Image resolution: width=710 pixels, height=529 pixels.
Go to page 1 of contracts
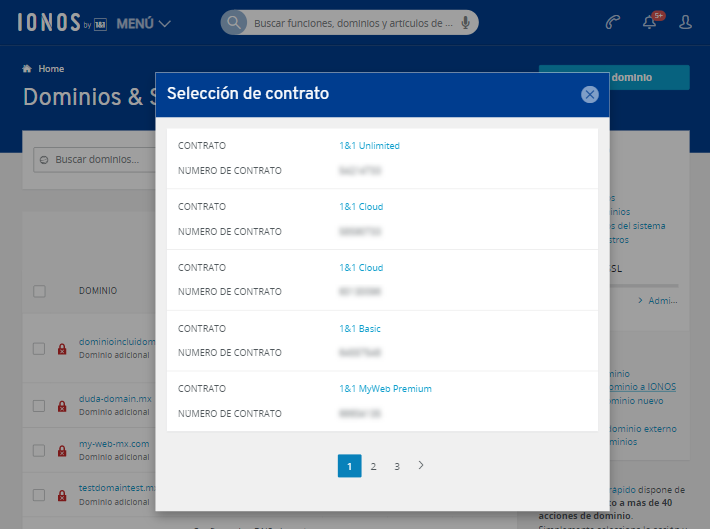[350, 466]
